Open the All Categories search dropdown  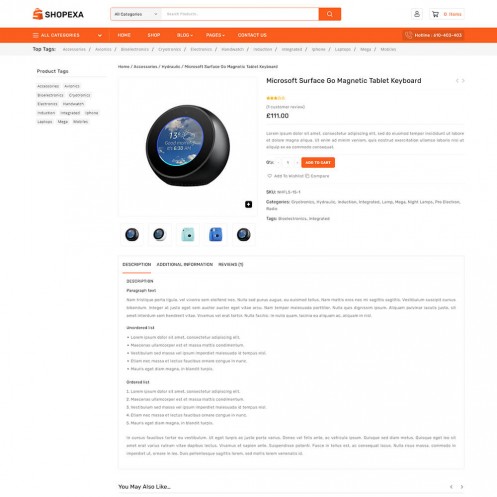click(136, 14)
